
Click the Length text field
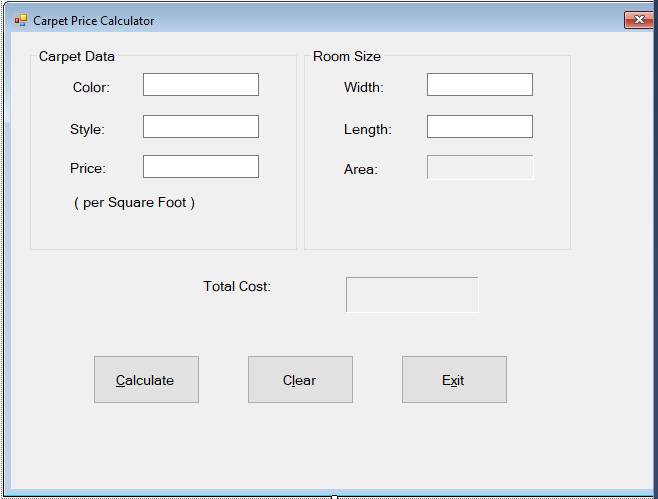pyautogui.click(x=480, y=127)
